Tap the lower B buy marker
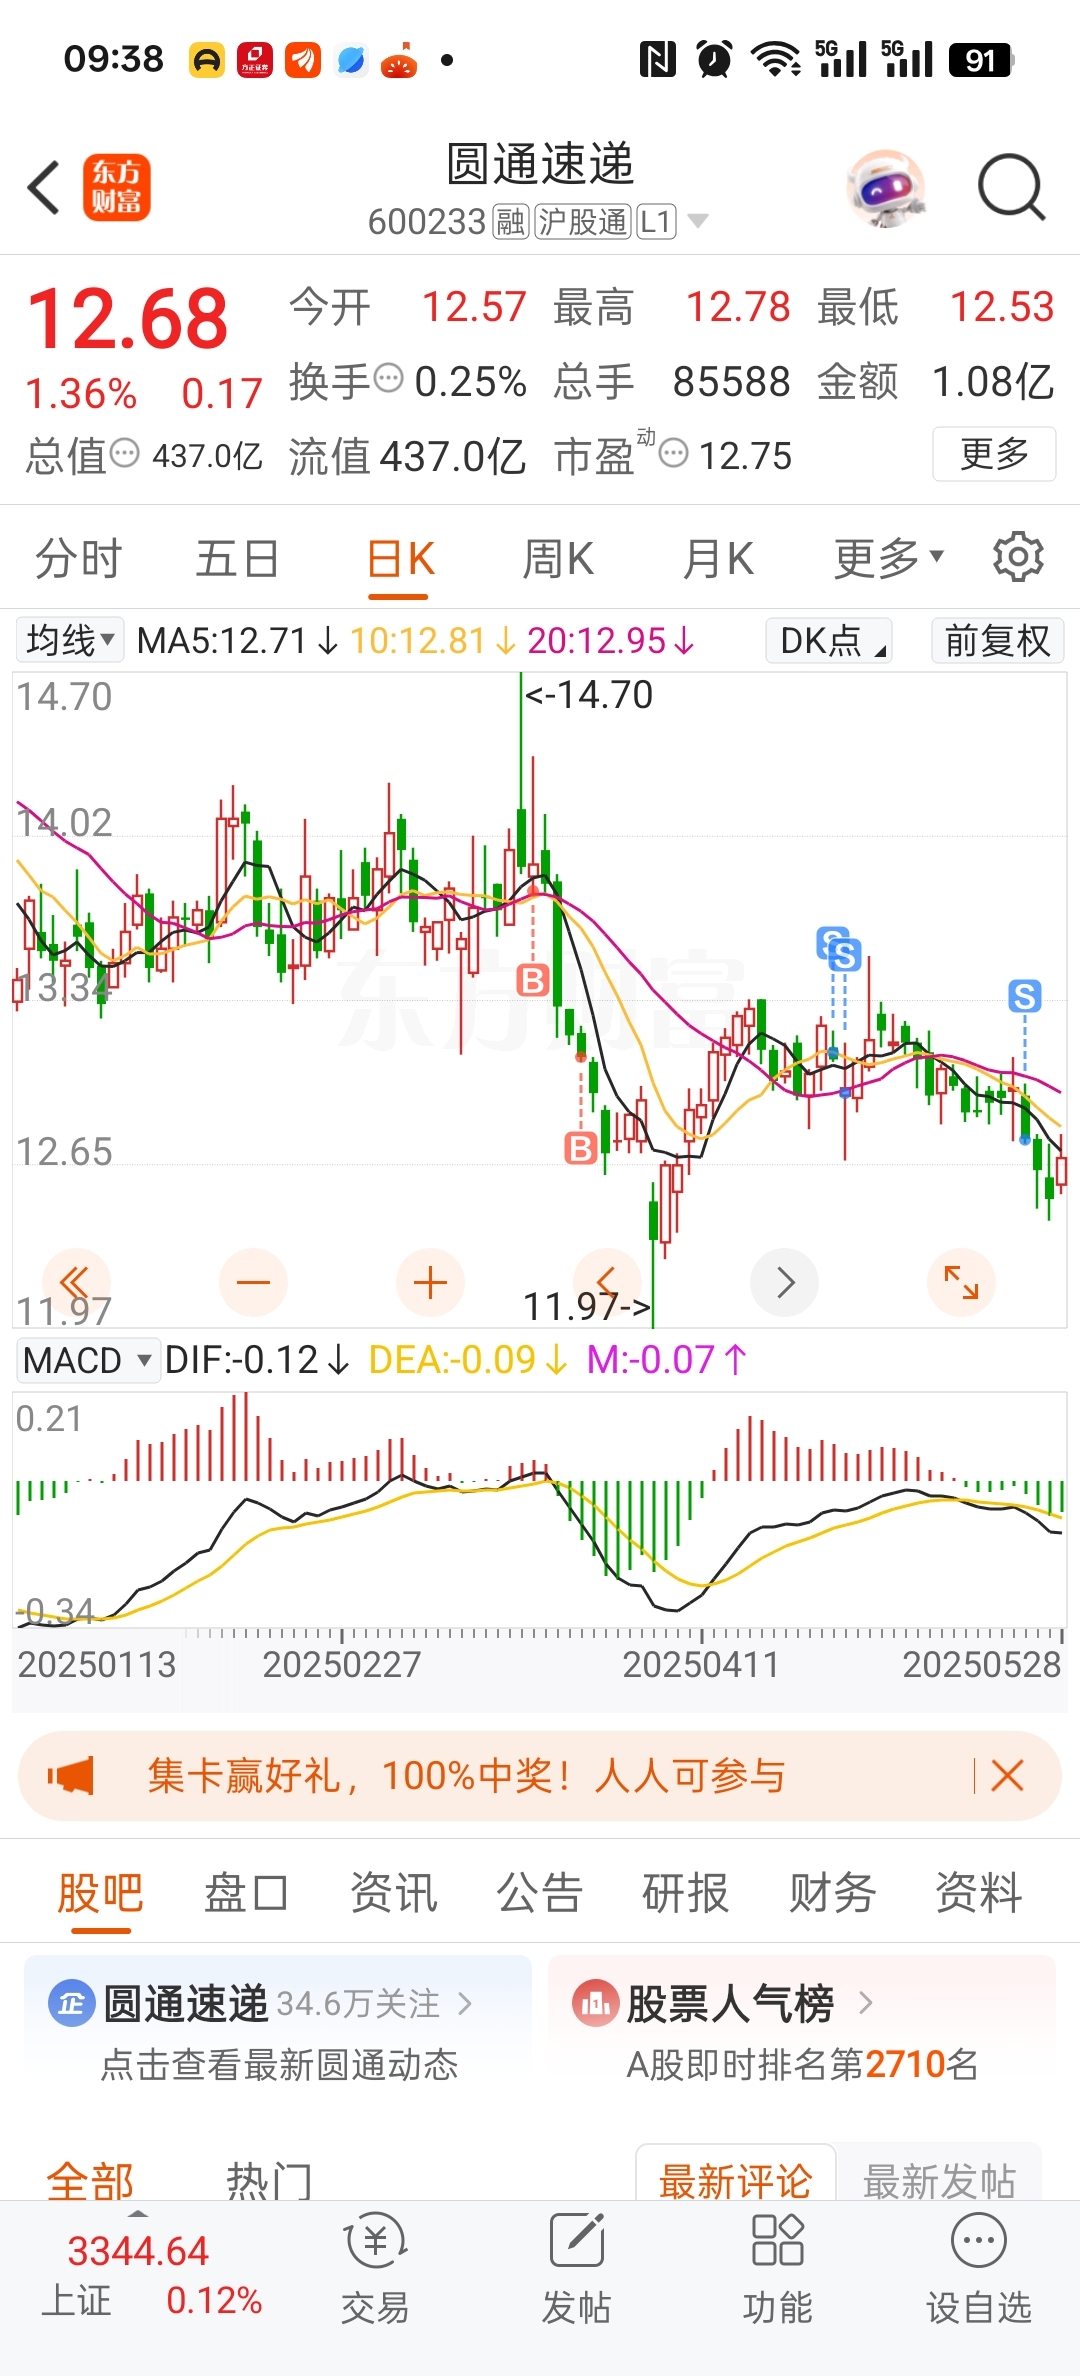This screenshot has width=1080, height=2376. [x=580, y=1147]
